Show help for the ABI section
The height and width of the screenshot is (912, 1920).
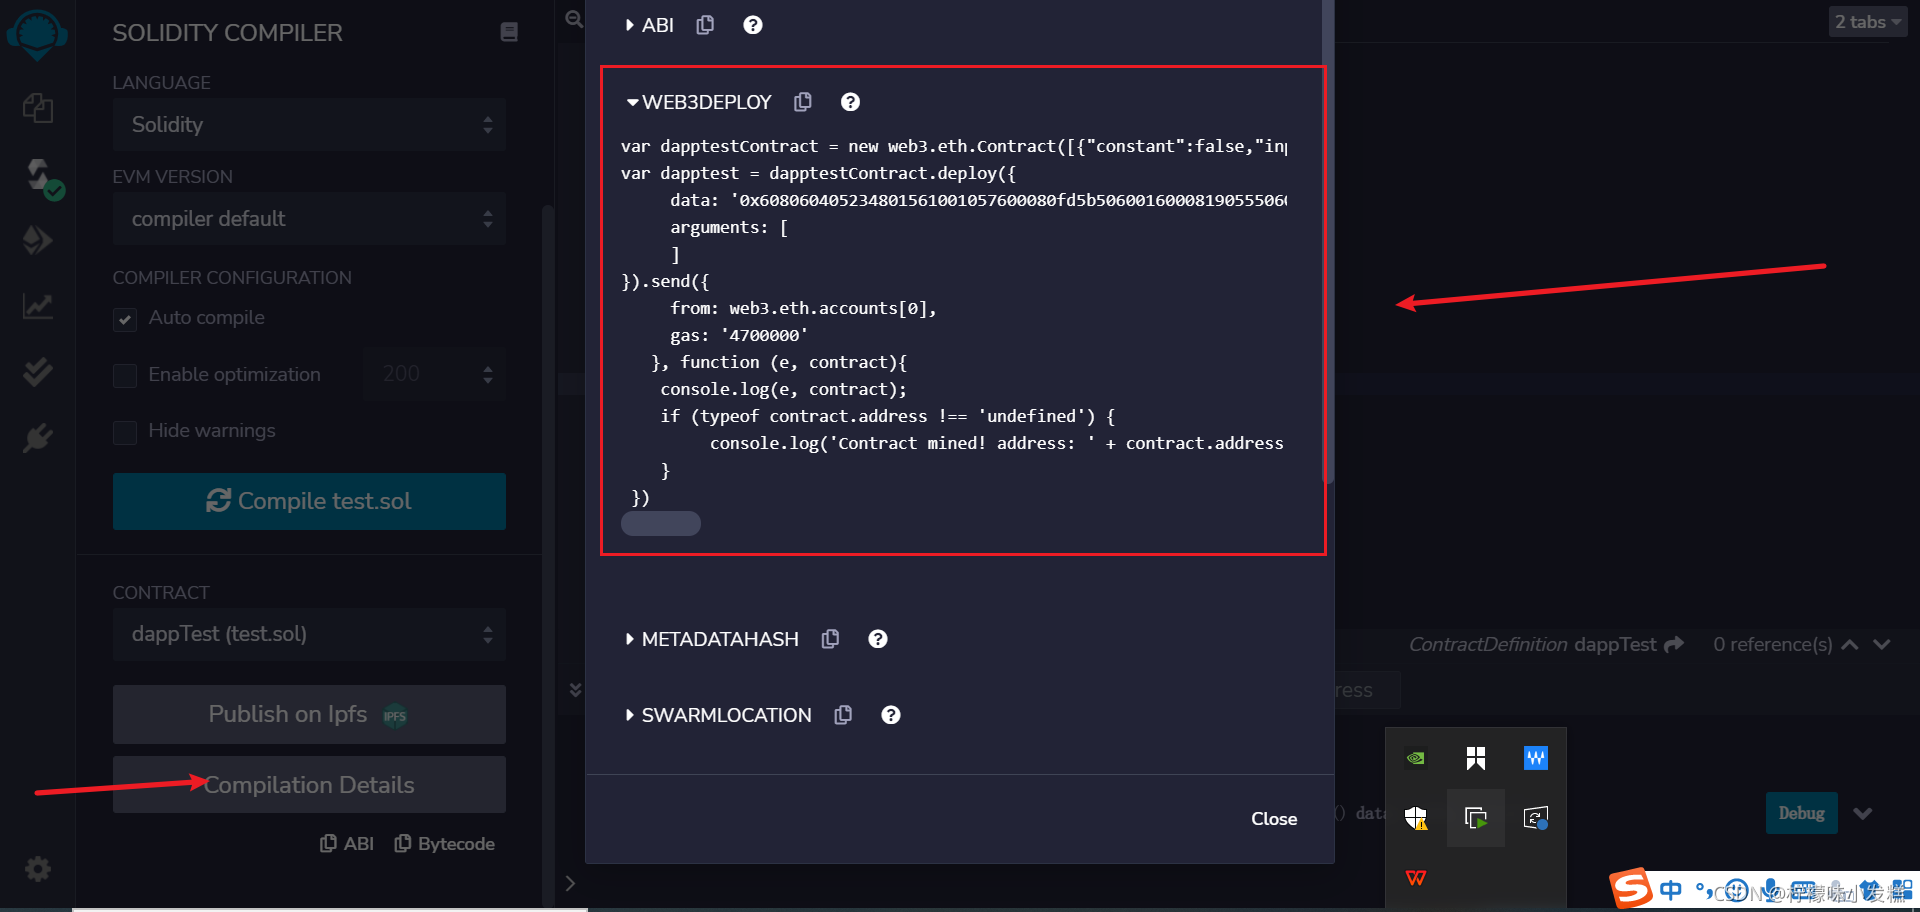coord(753,25)
